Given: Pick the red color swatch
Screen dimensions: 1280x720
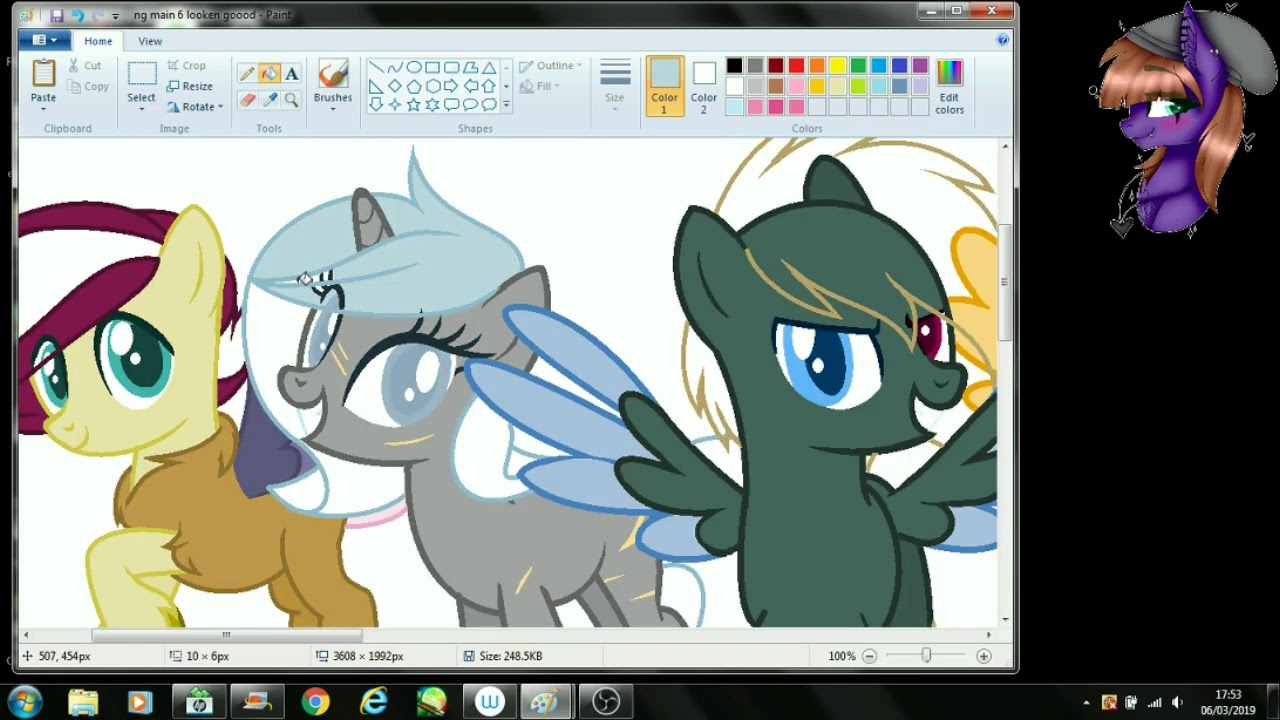Looking at the screenshot, I should (x=796, y=66).
